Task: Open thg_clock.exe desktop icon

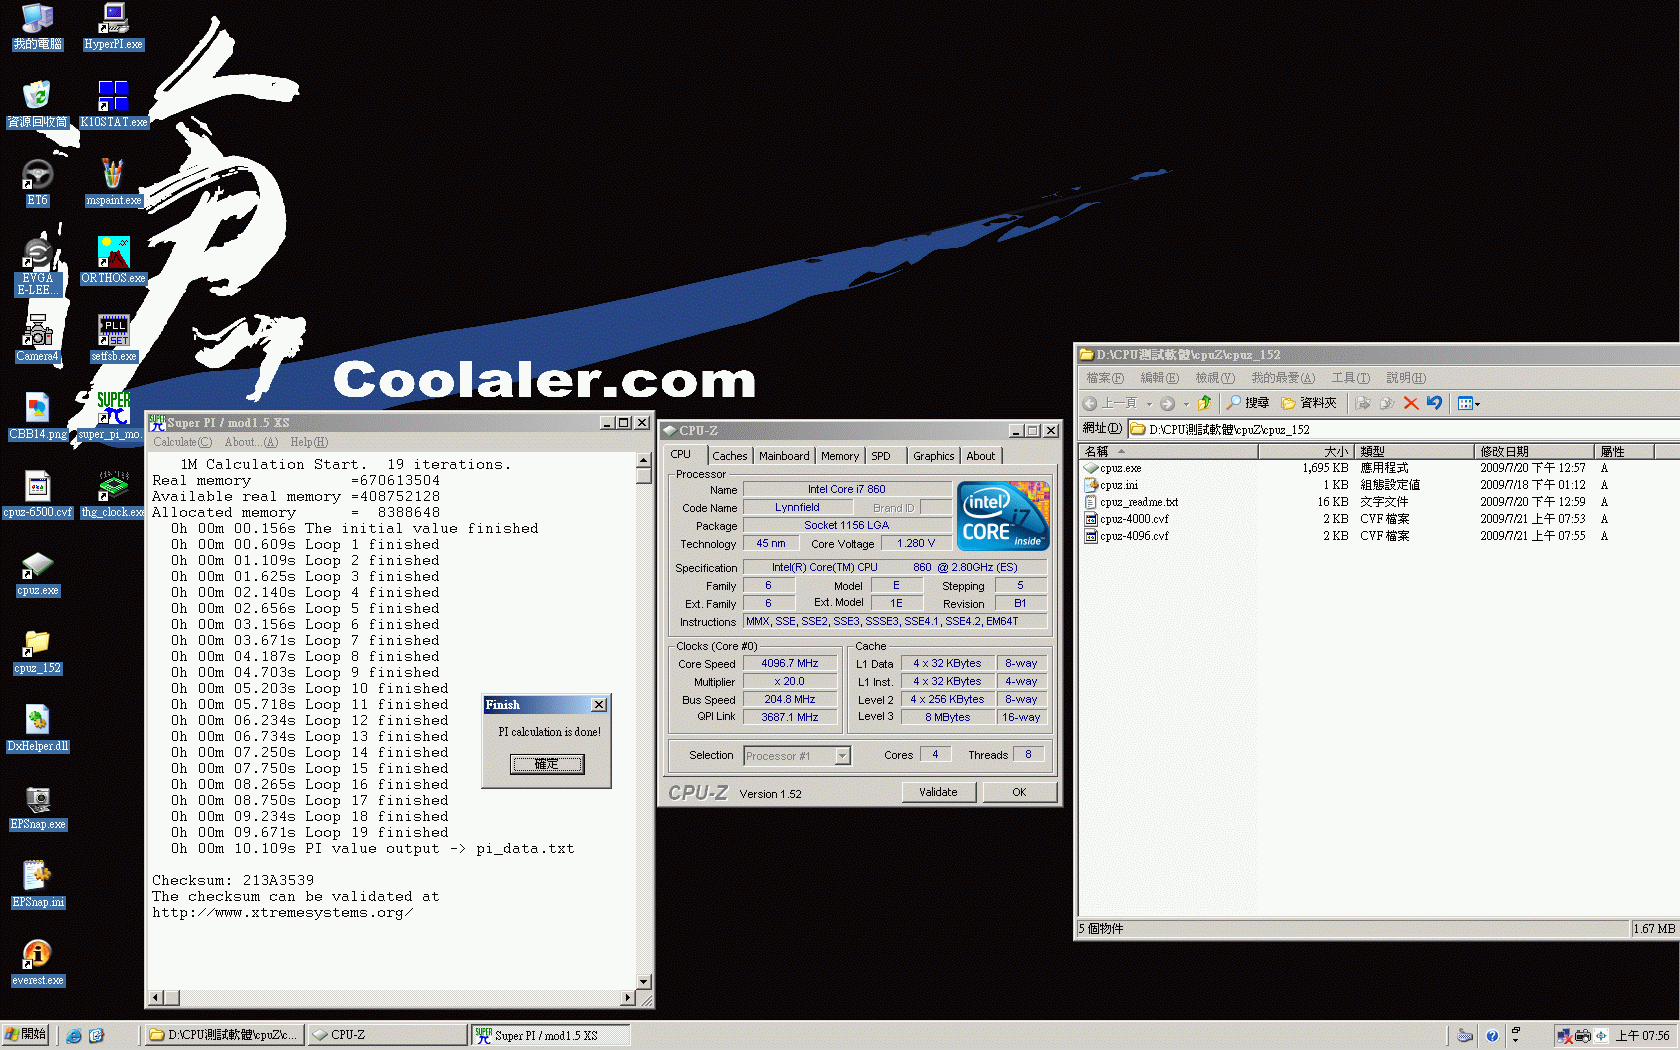Action: [x=113, y=494]
